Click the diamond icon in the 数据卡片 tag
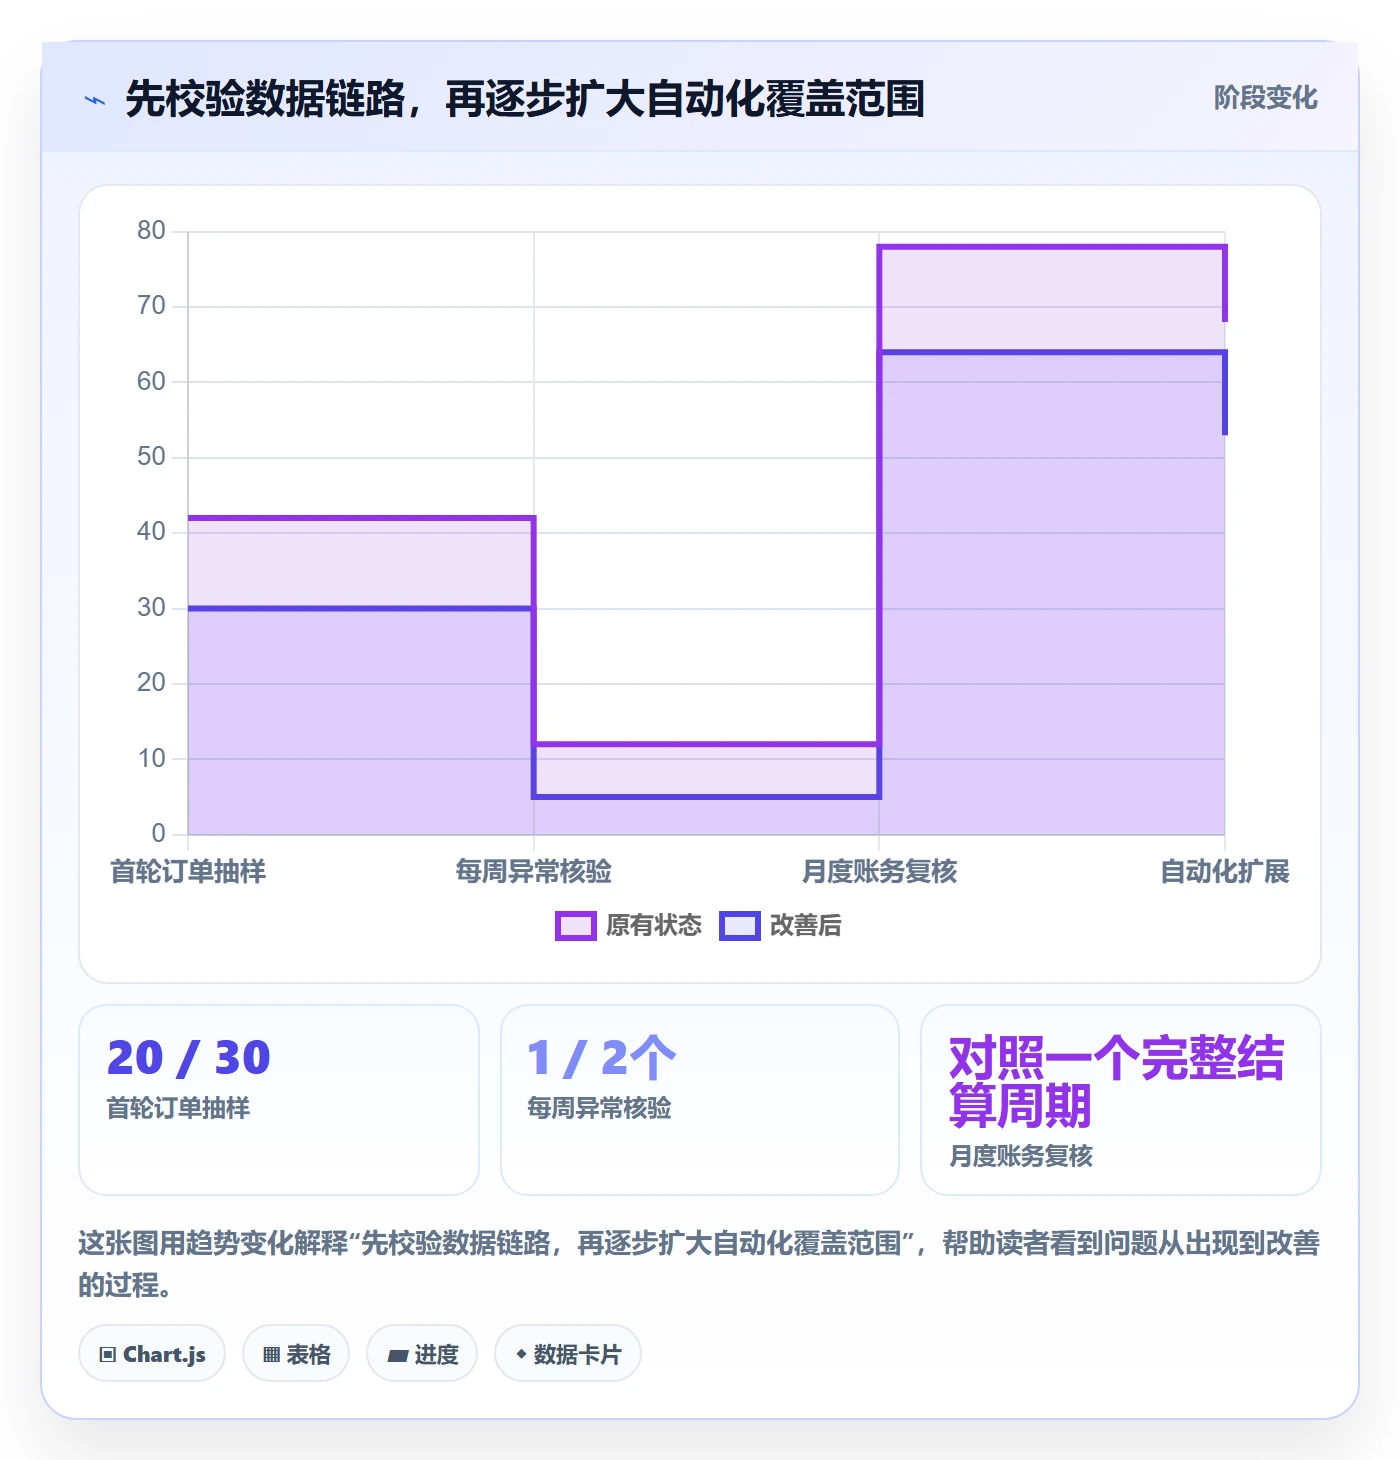This screenshot has height=1460, width=1400. (521, 1354)
